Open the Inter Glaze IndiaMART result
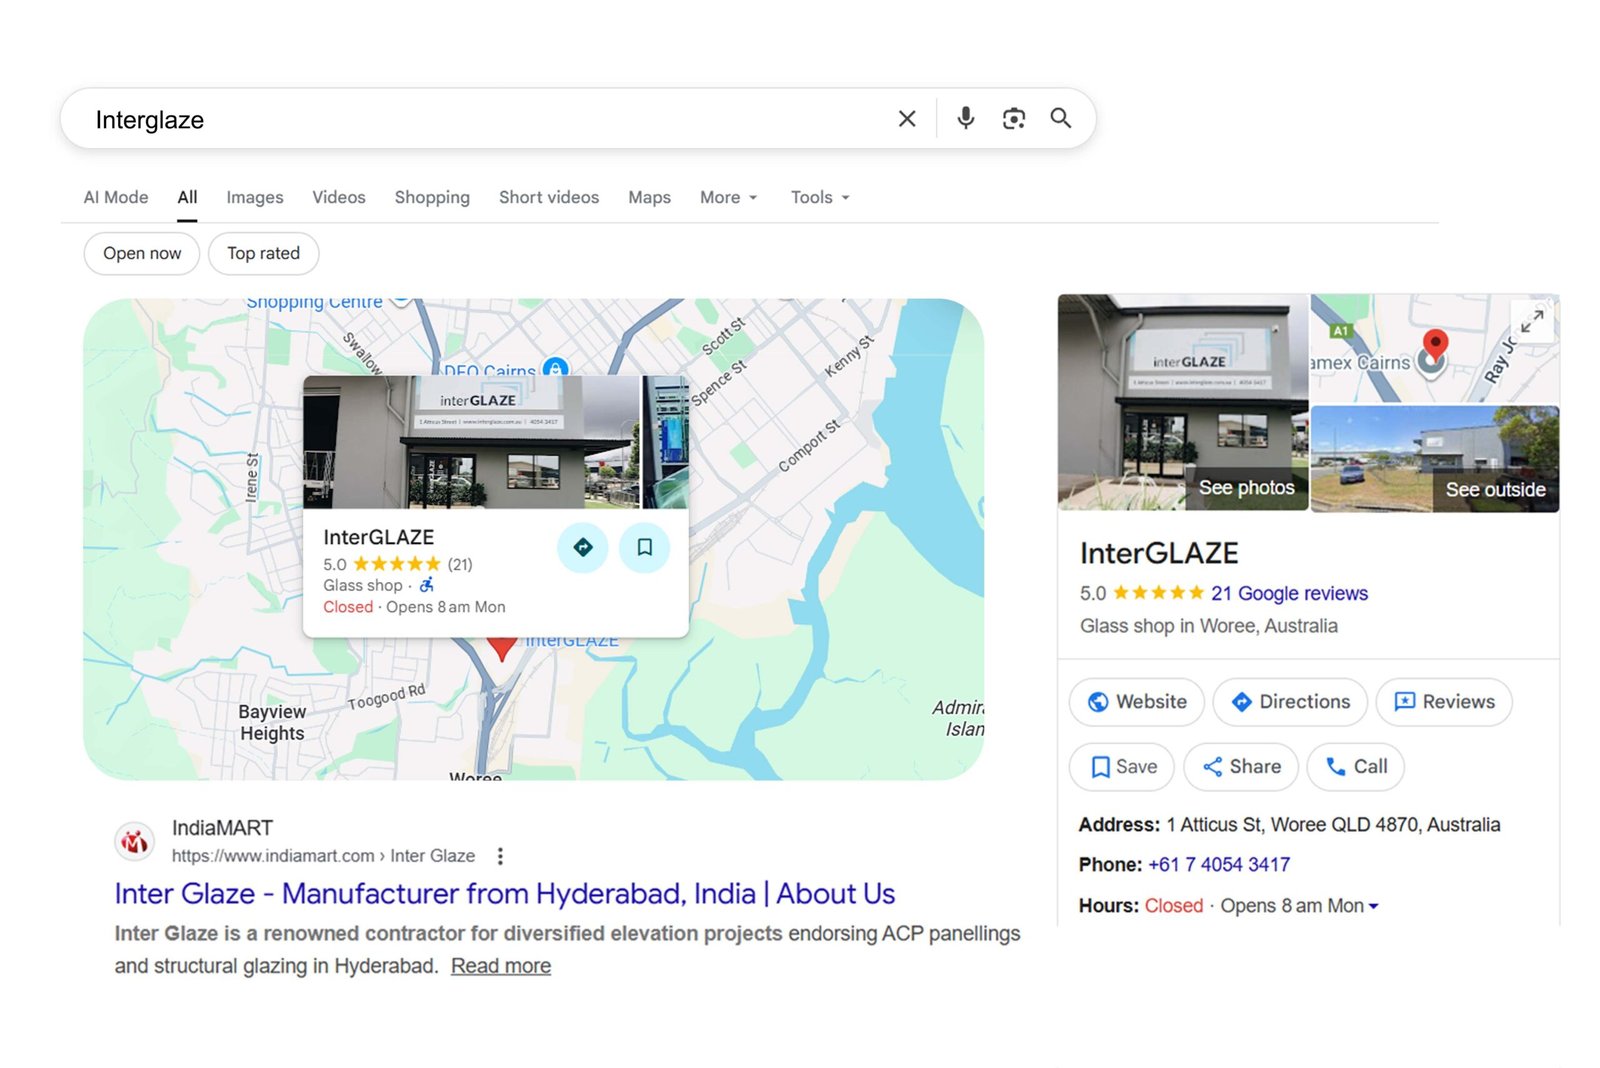The width and height of the screenshot is (1600, 1068). [504, 893]
